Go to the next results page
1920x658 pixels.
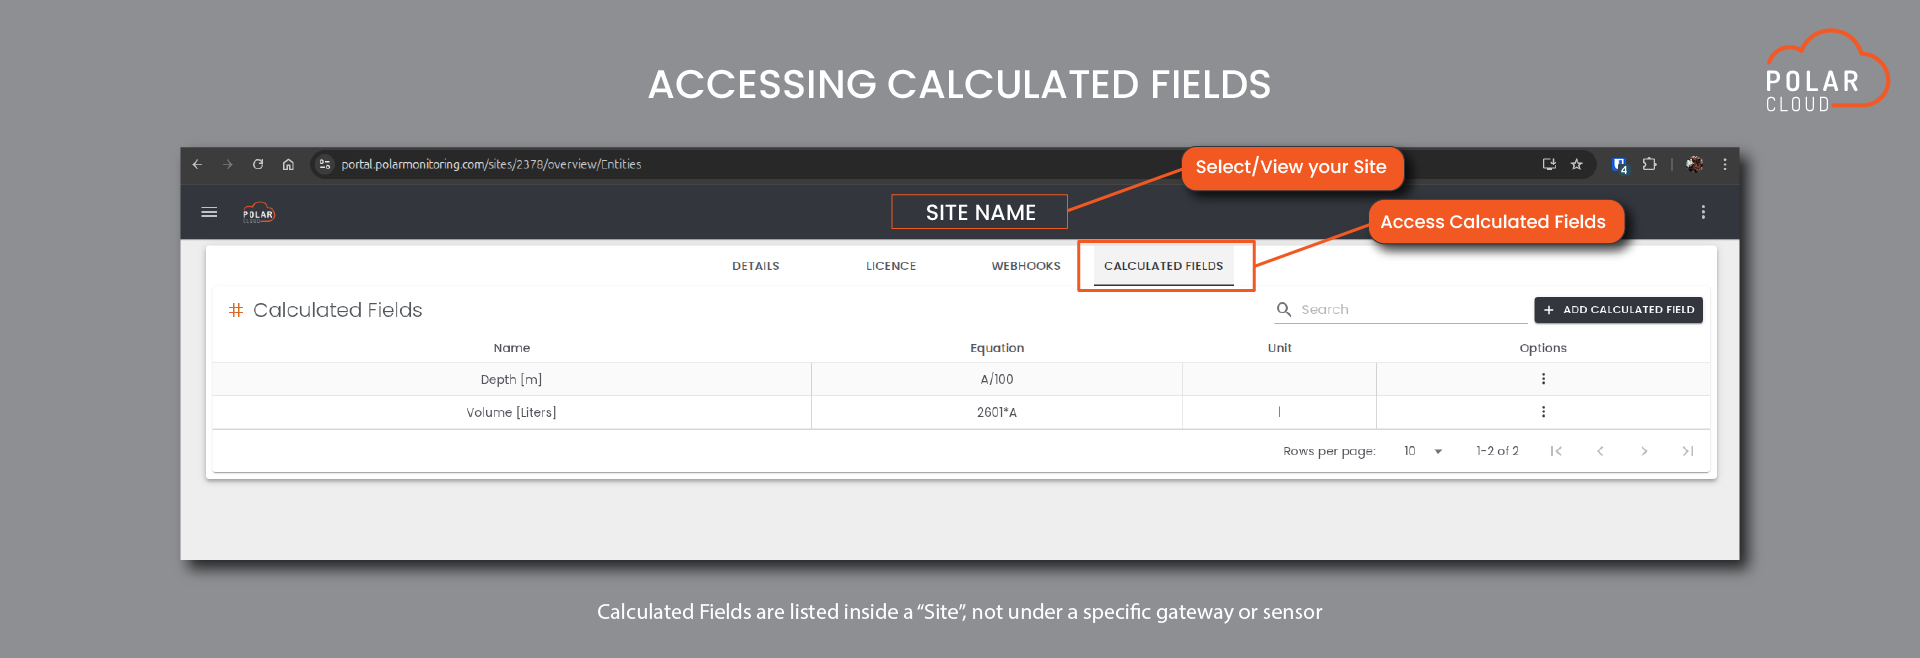point(1644,451)
